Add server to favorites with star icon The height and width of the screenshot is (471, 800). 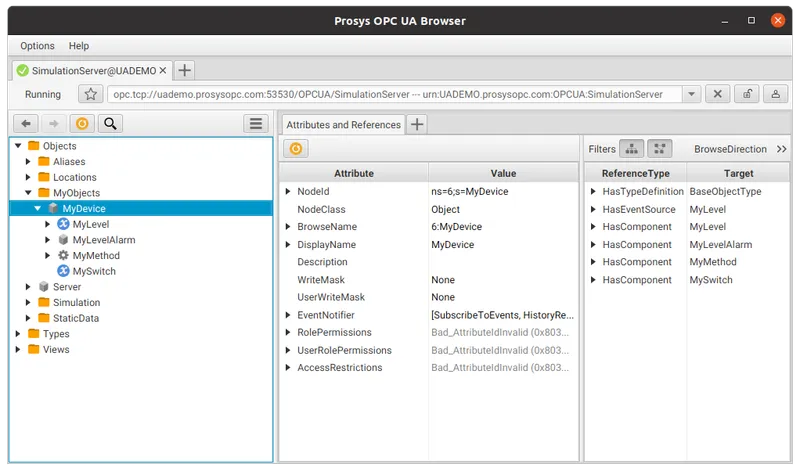91,94
